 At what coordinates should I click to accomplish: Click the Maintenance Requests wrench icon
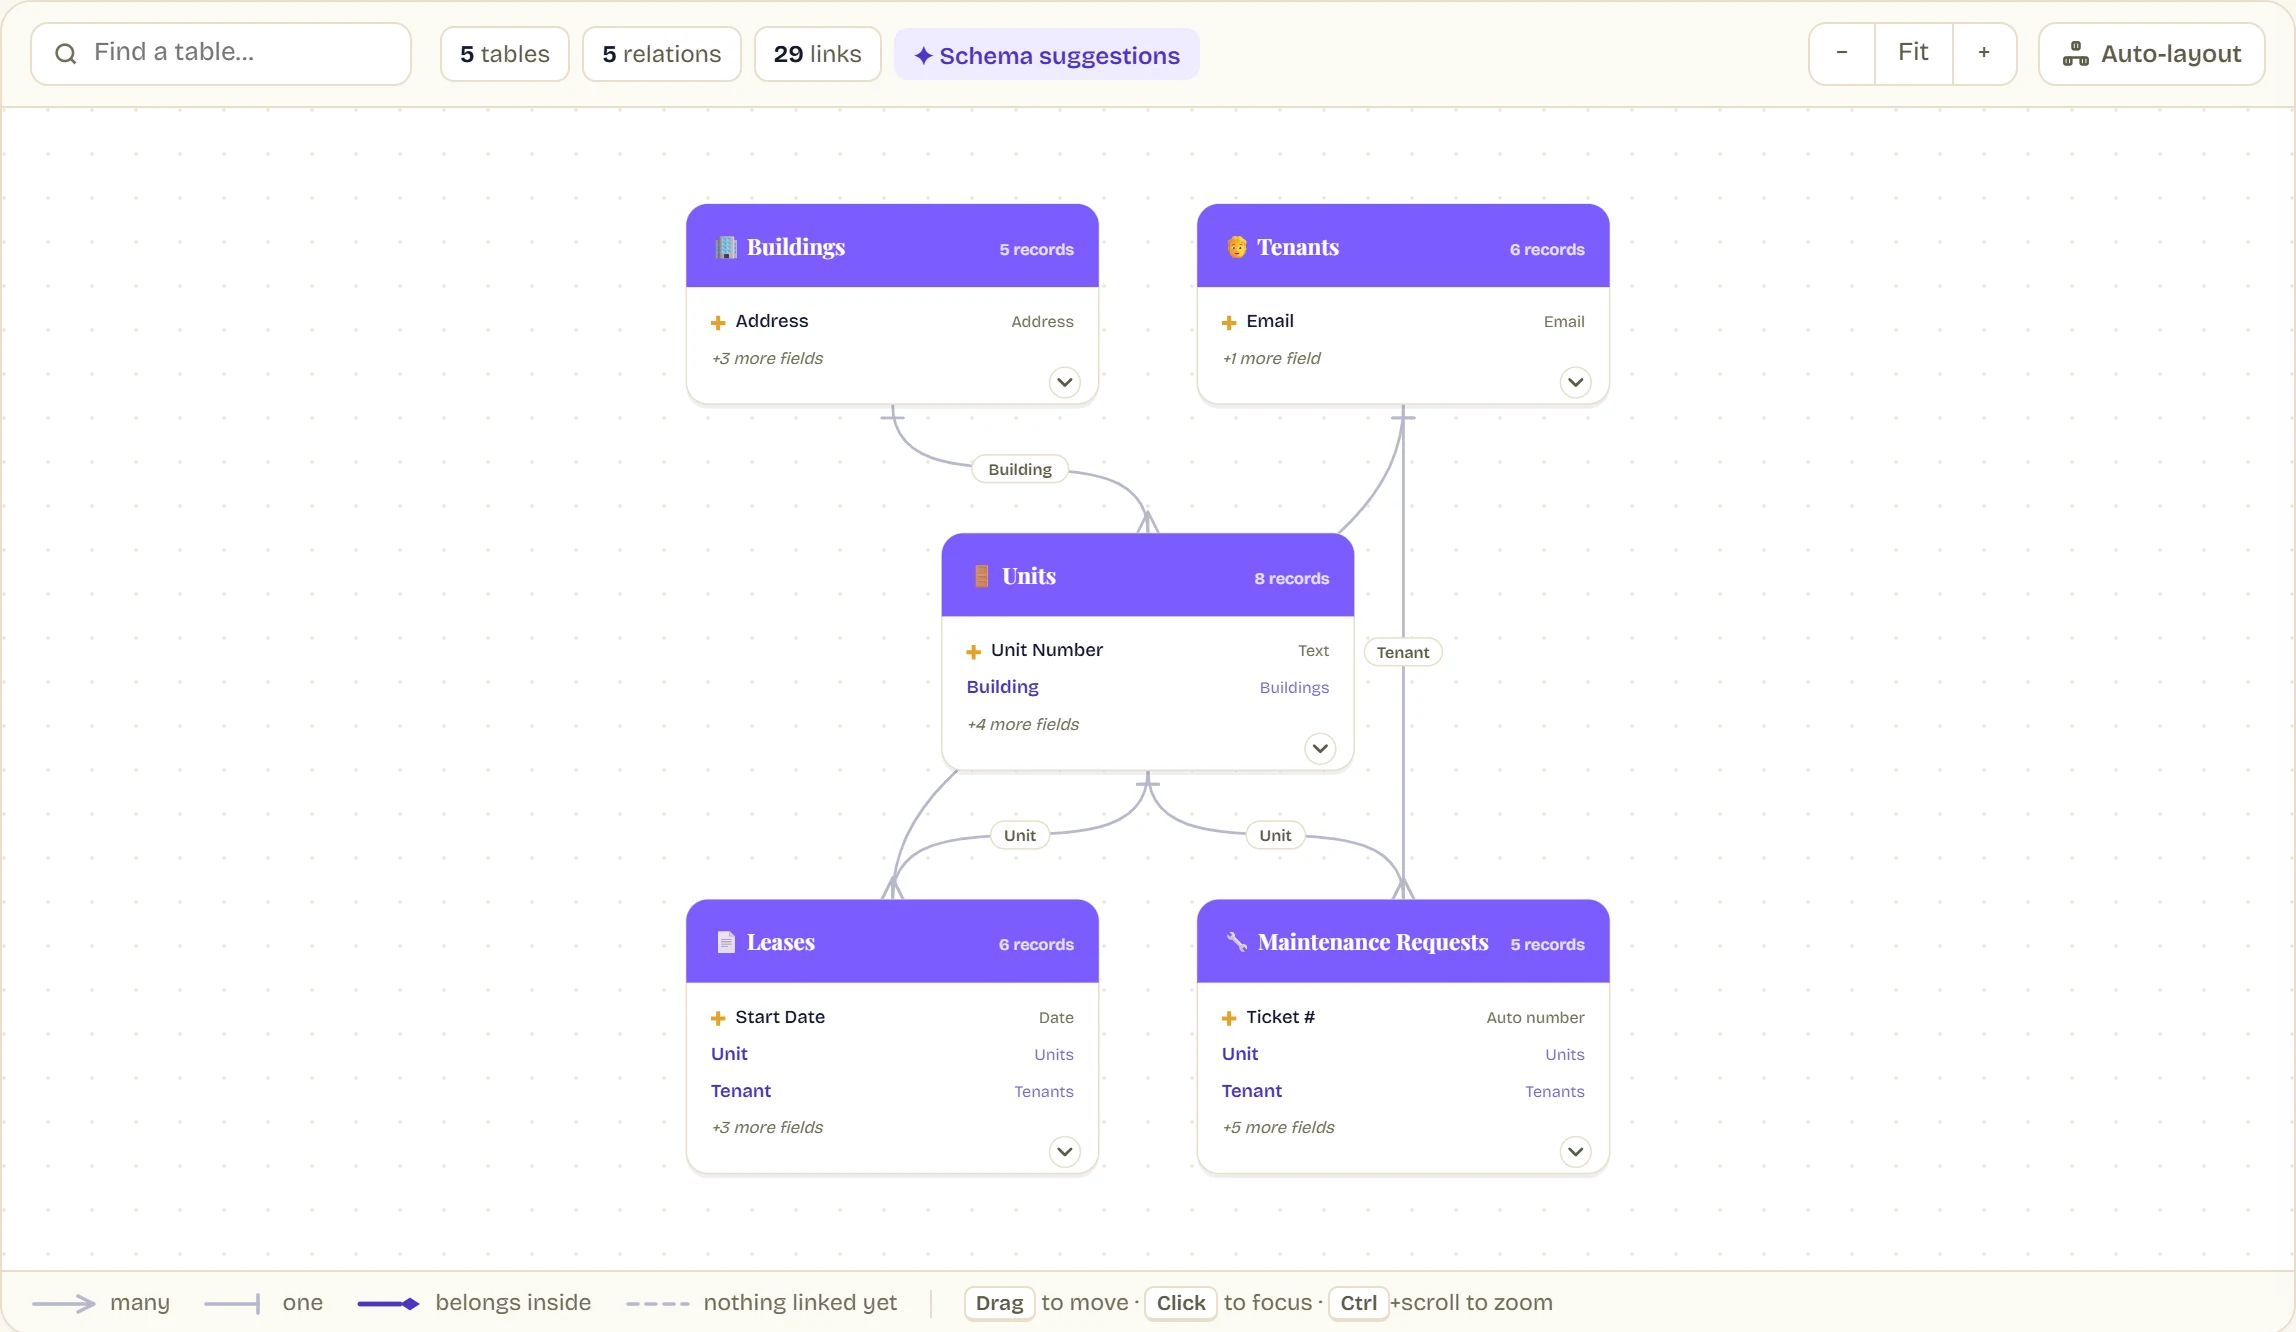1237,942
